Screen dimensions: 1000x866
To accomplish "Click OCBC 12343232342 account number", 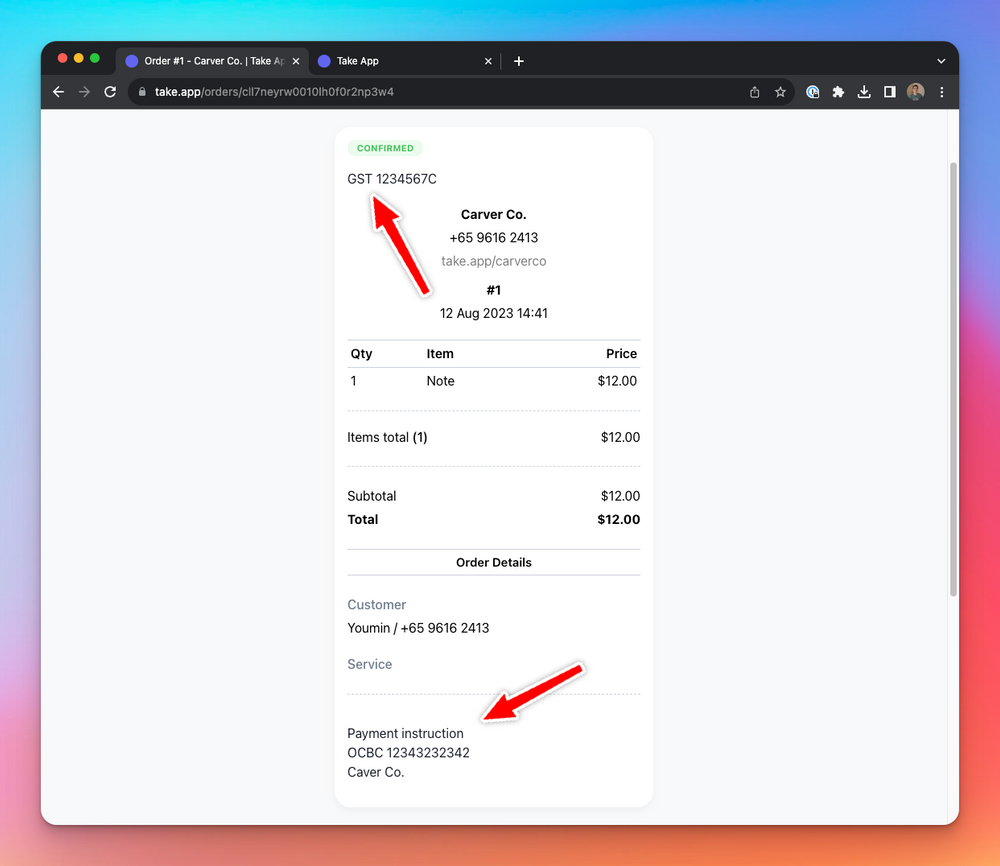I will click(x=408, y=752).
